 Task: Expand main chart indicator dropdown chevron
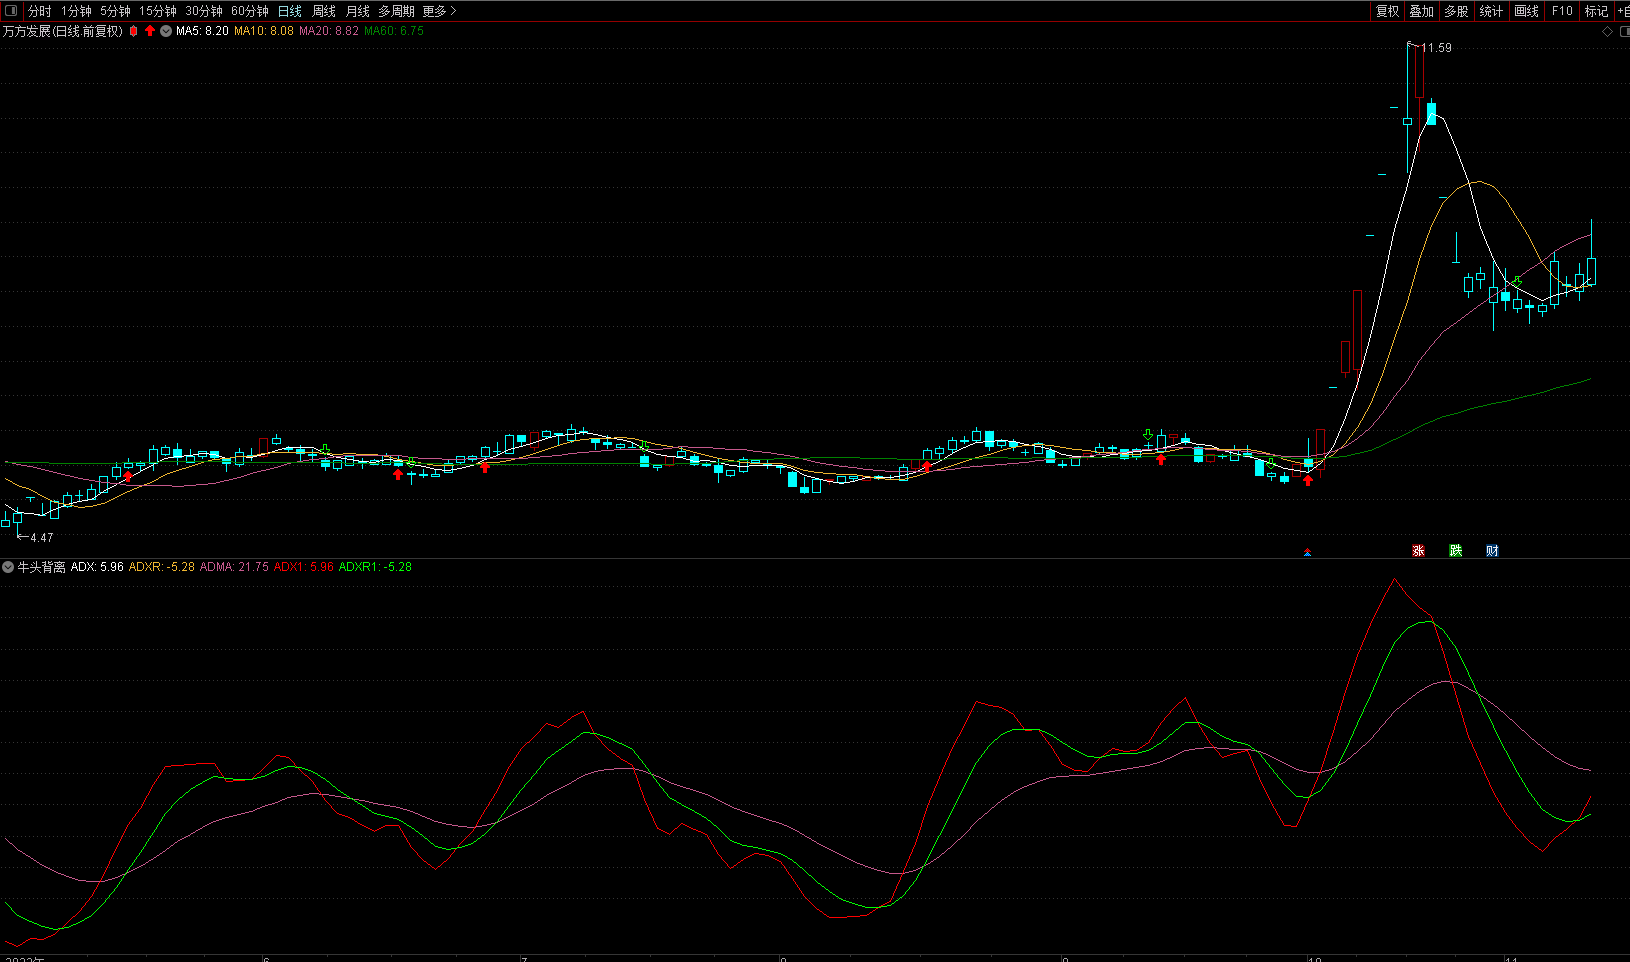166,31
